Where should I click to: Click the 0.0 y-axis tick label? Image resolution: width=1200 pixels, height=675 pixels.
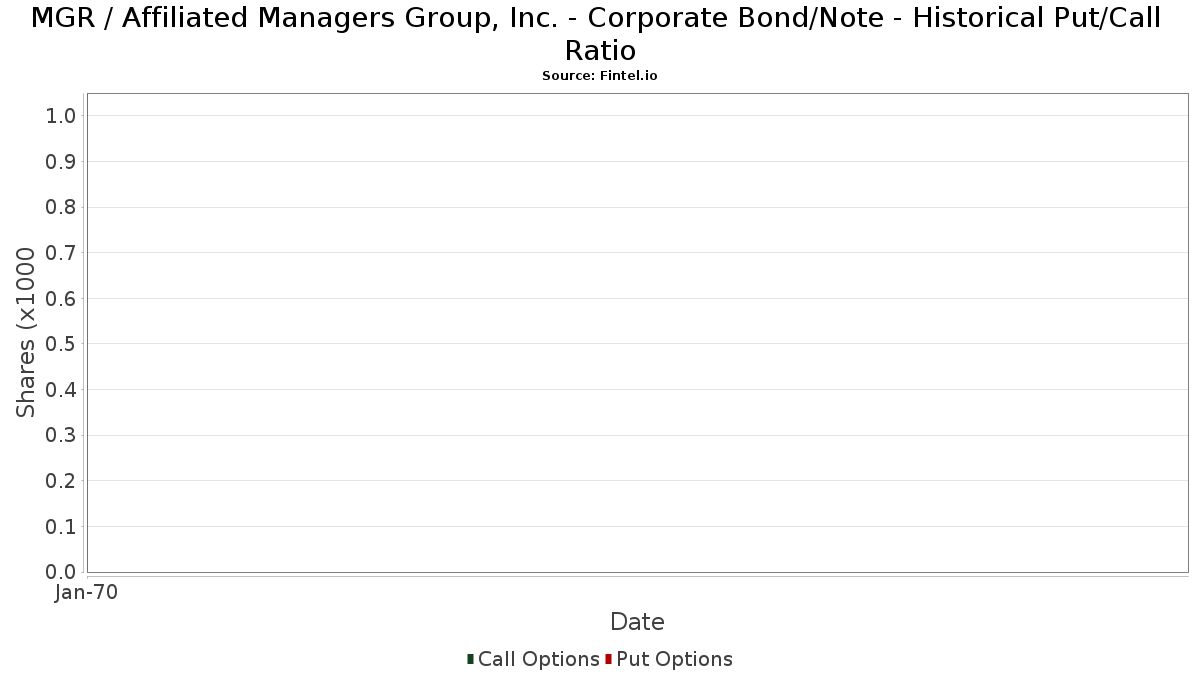[61, 572]
